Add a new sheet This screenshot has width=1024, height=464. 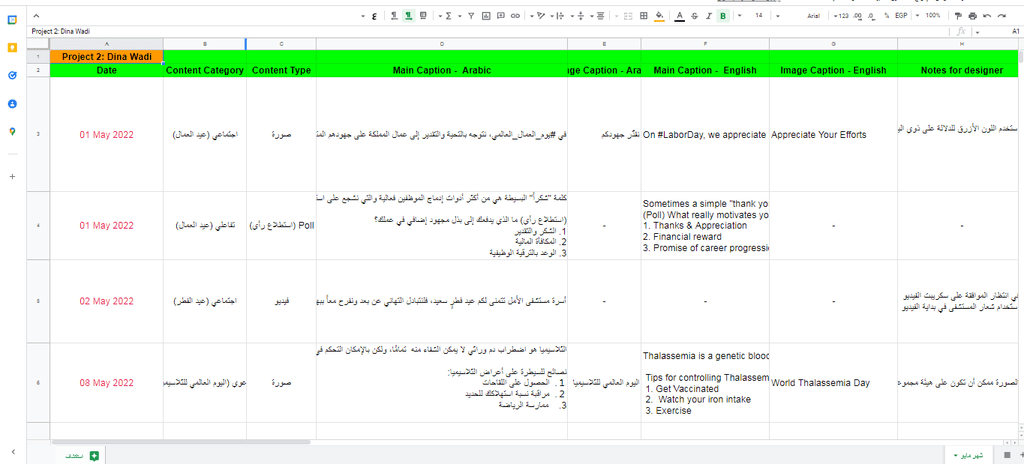[x=1021, y=455]
